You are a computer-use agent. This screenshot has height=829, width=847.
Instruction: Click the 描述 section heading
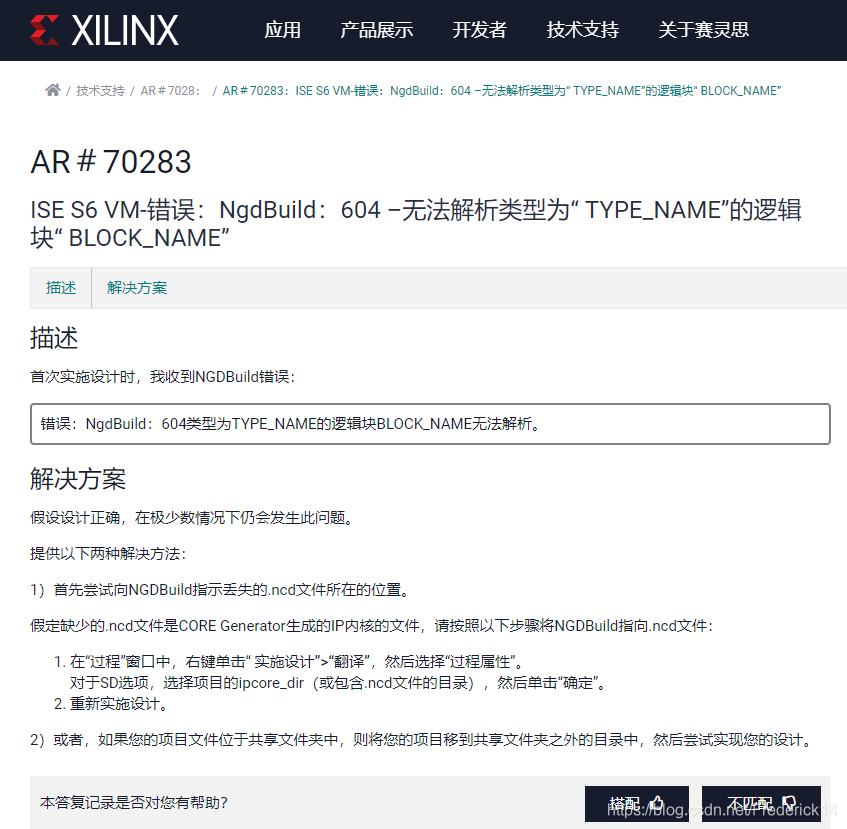pyautogui.click(x=54, y=339)
